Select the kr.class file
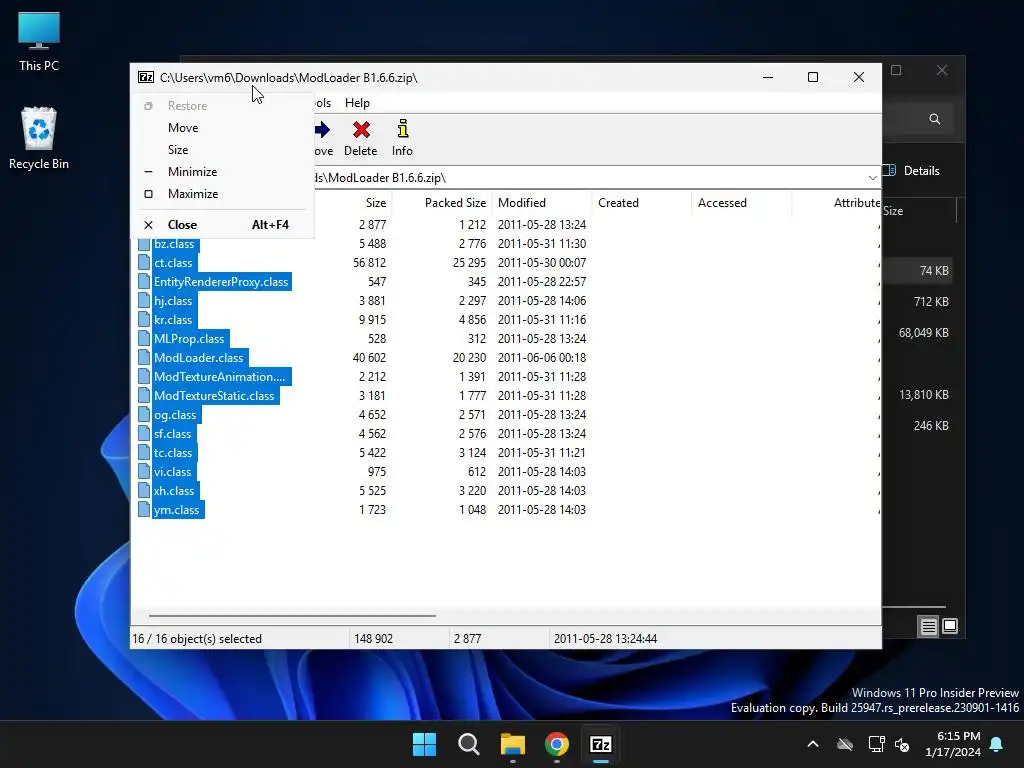 pyautogui.click(x=173, y=319)
